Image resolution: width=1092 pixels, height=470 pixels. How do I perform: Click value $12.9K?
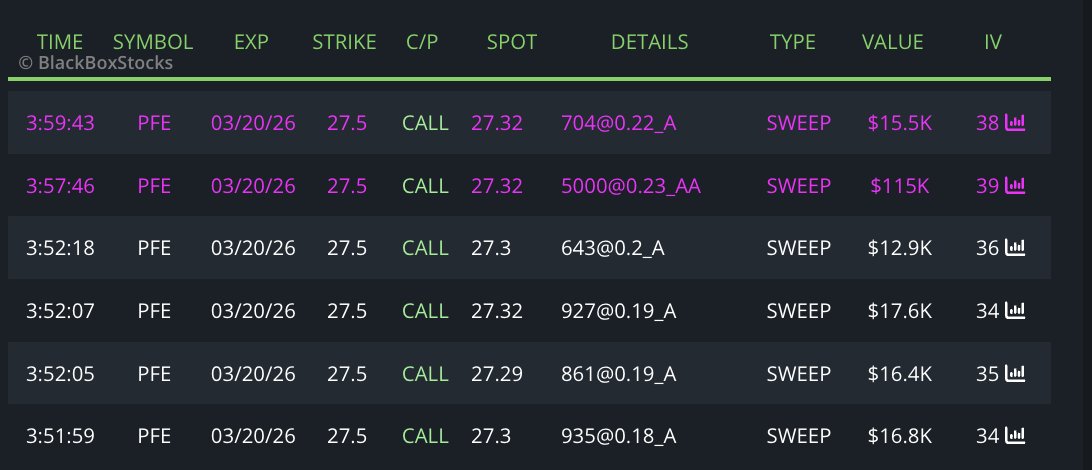[900, 248]
